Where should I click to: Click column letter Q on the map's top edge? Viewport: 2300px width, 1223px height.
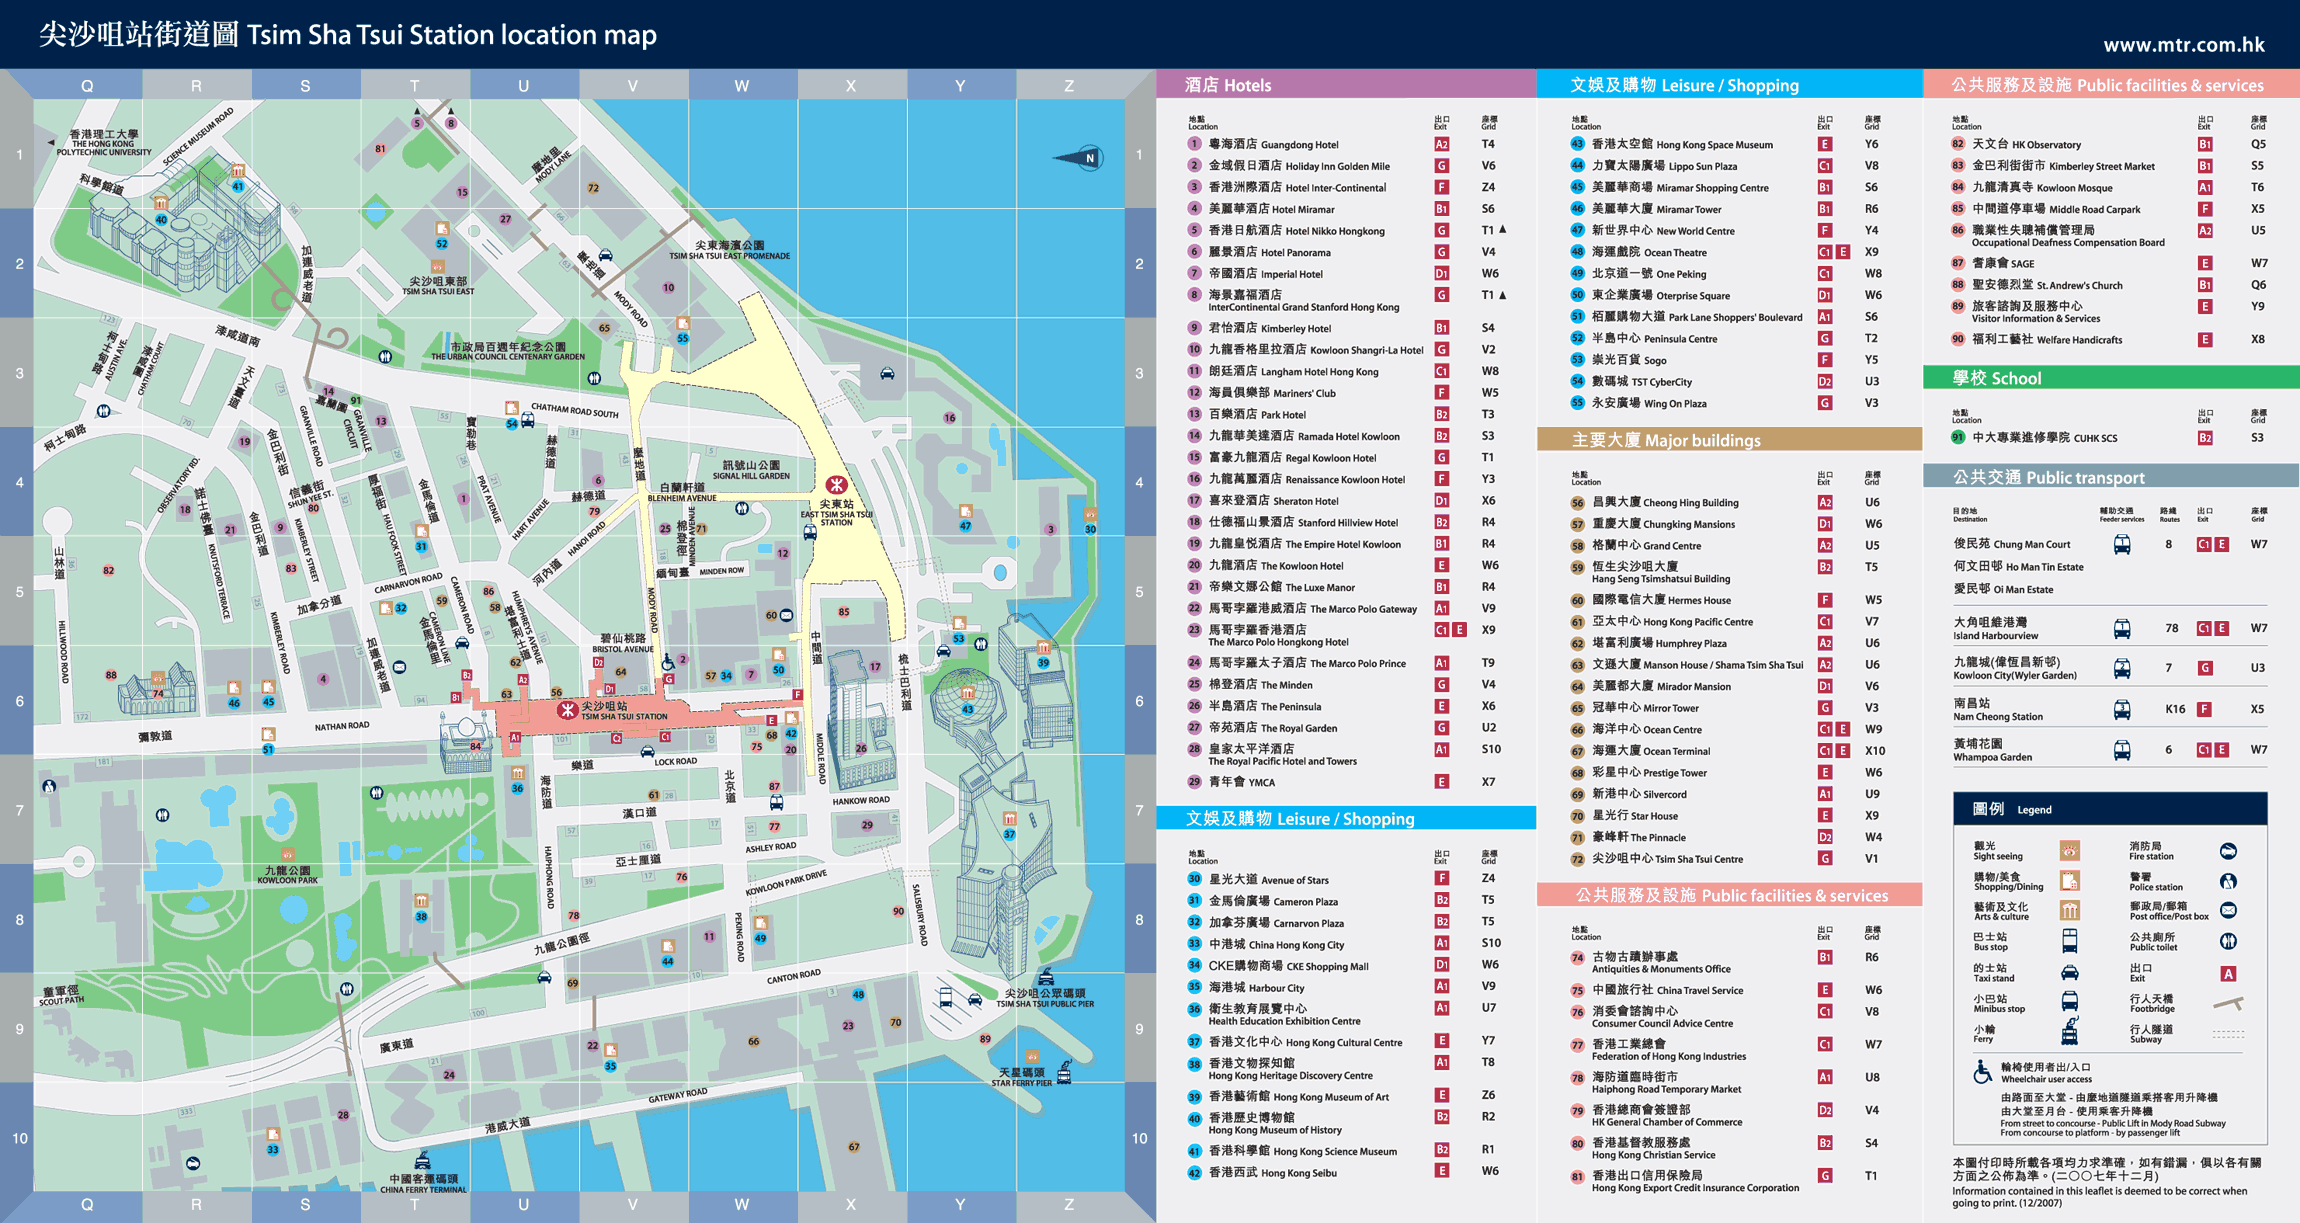coord(87,86)
